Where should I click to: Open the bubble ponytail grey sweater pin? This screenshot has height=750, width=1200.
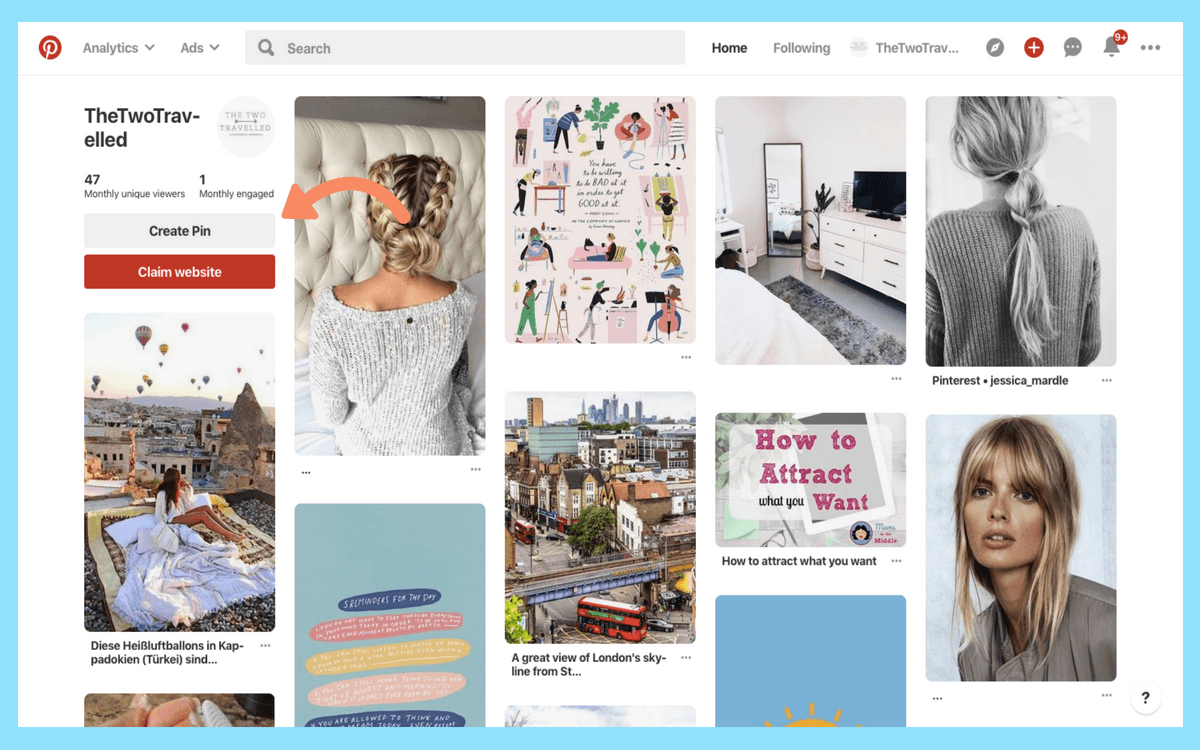coord(1021,231)
